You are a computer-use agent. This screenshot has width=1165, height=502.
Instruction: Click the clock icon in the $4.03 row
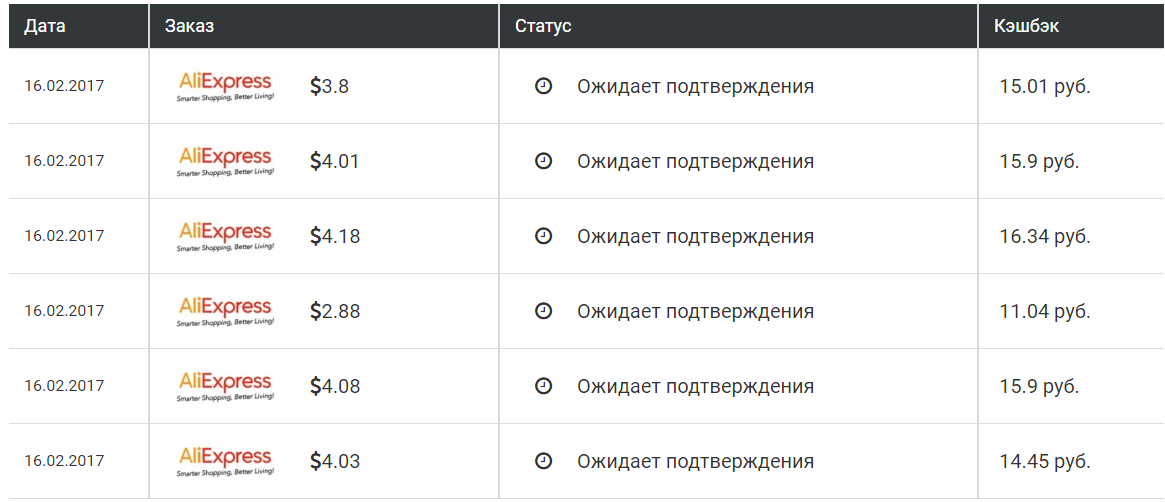pos(544,461)
